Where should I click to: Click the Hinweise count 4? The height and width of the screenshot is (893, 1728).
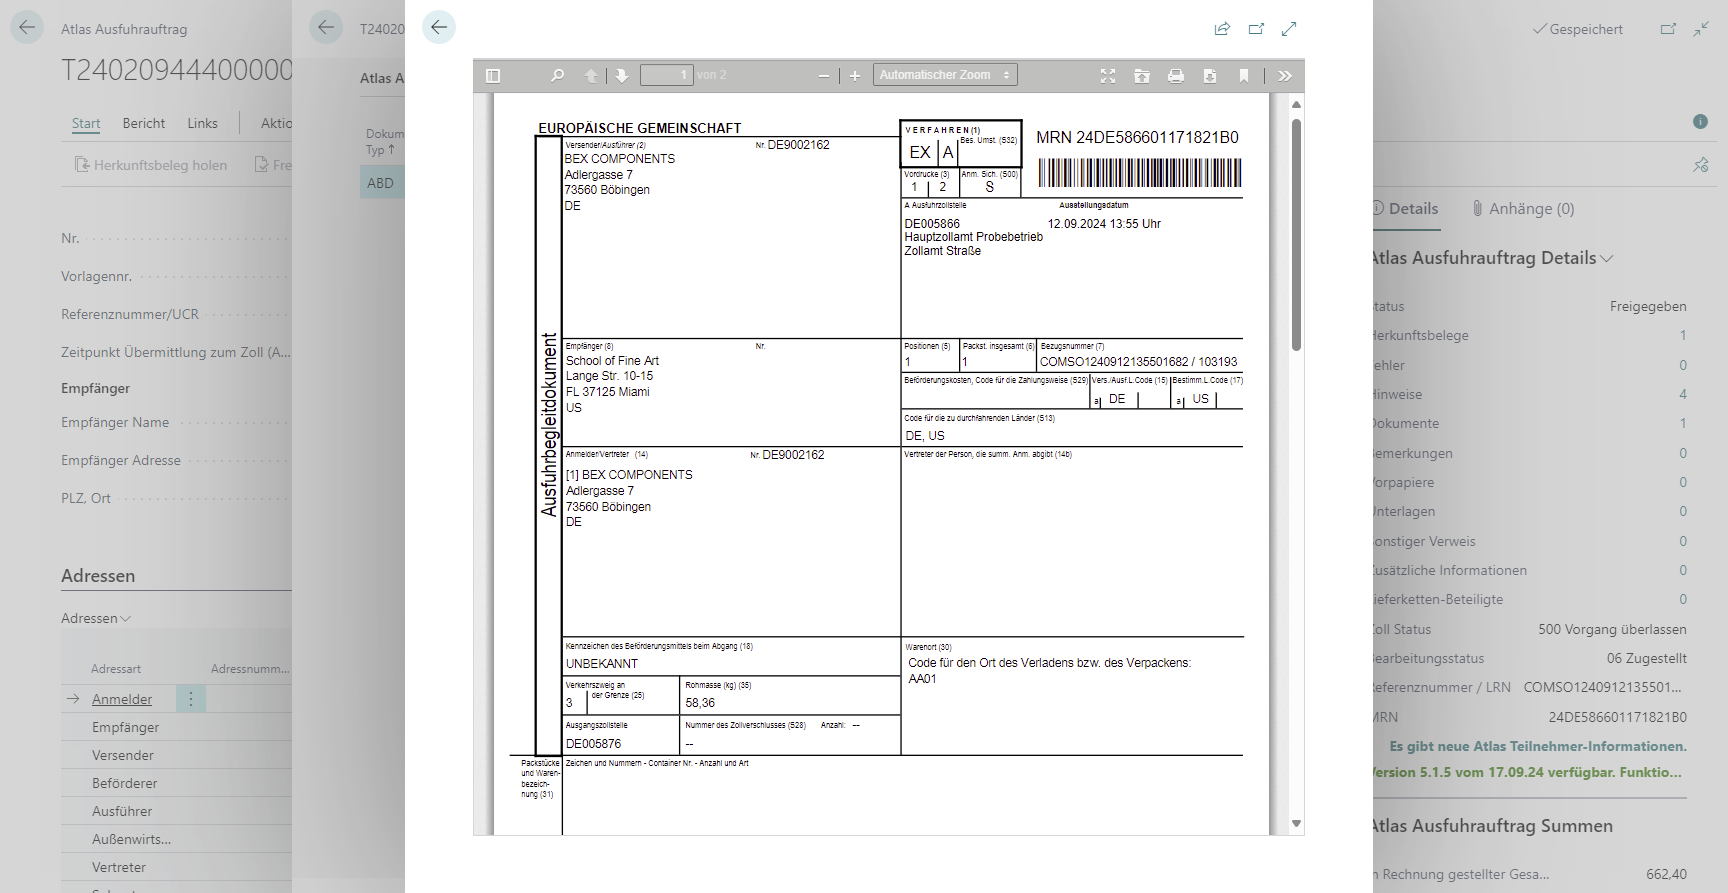pyautogui.click(x=1683, y=394)
